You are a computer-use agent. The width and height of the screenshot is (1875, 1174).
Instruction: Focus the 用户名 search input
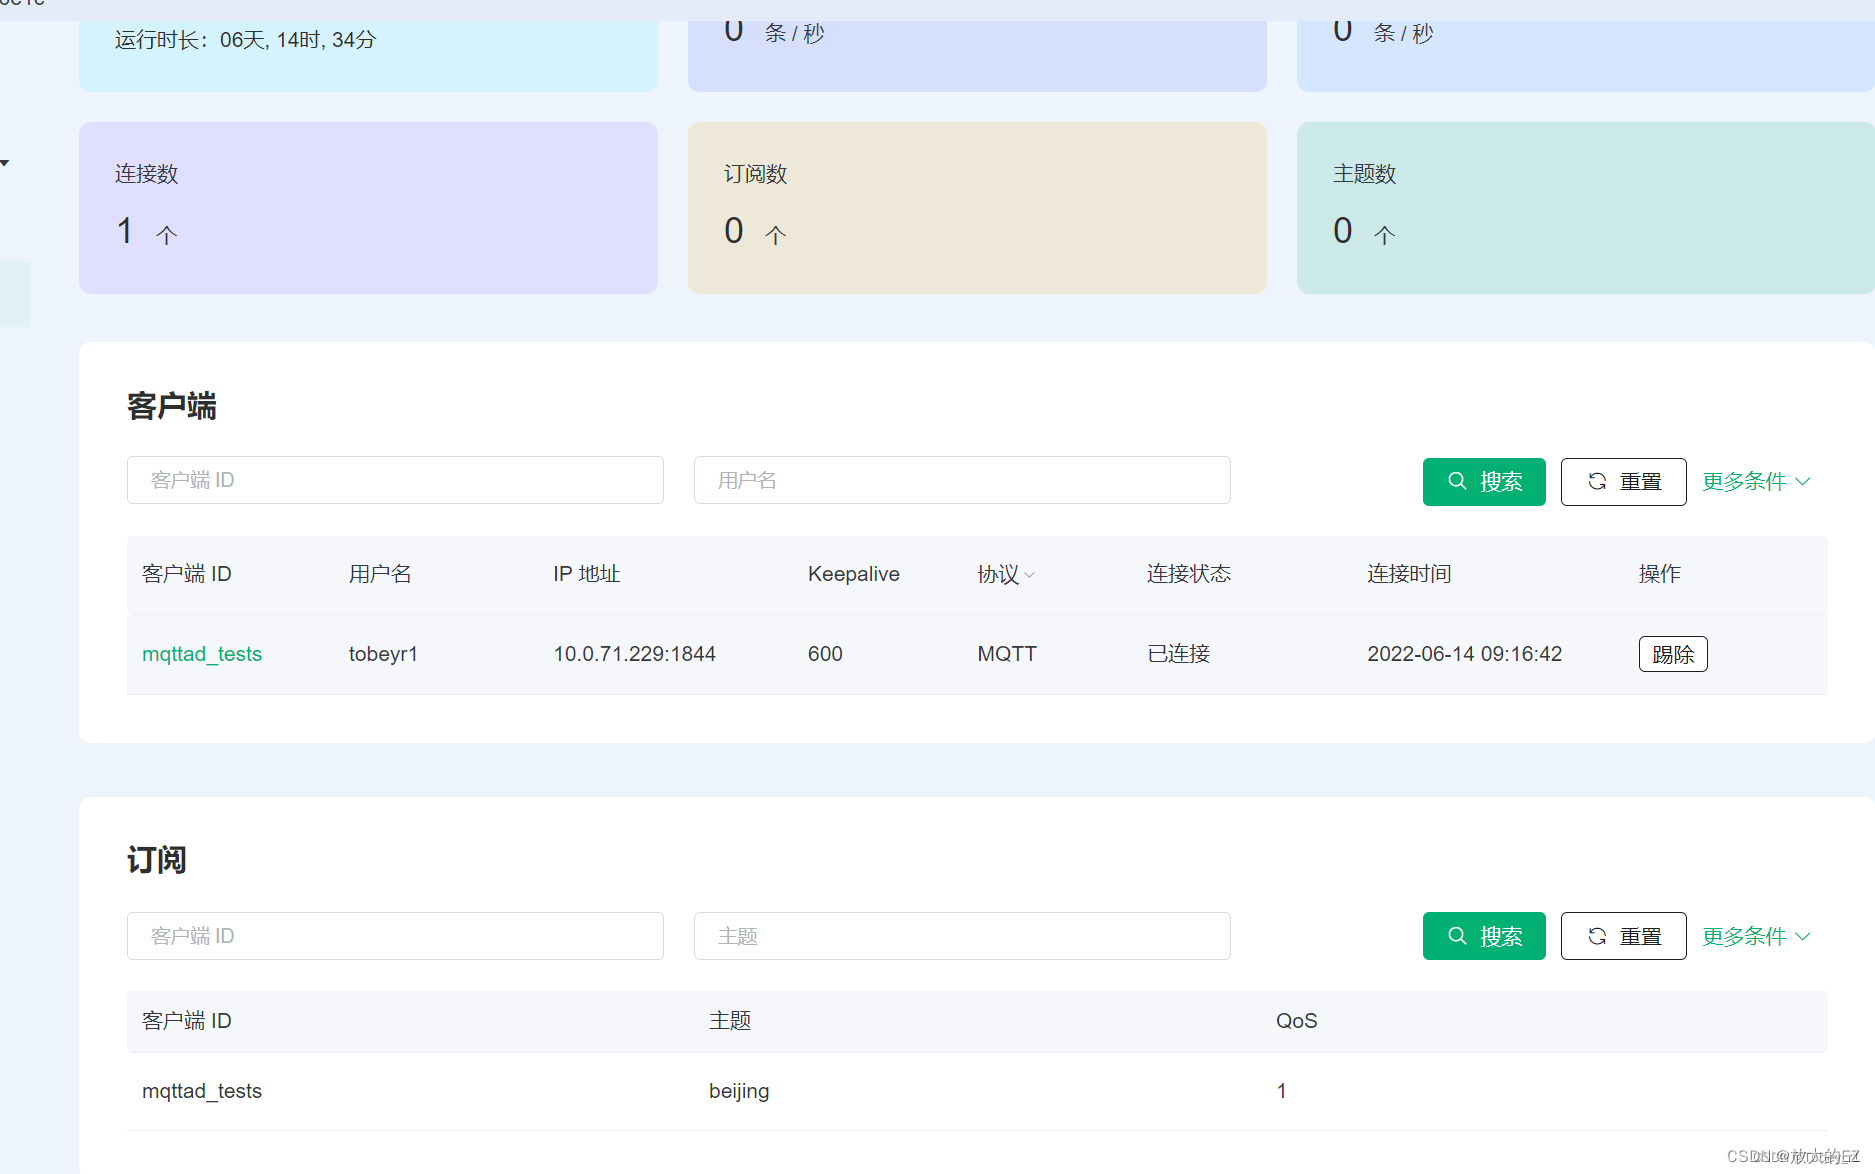(961, 480)
